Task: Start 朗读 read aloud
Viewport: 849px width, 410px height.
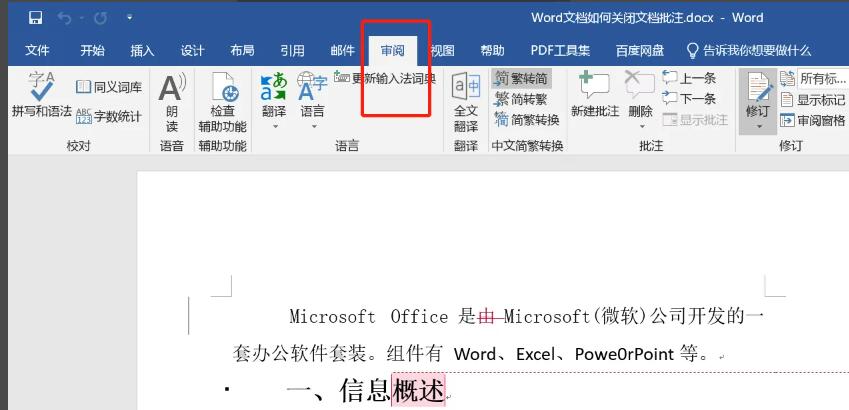Action: point(172,103)
